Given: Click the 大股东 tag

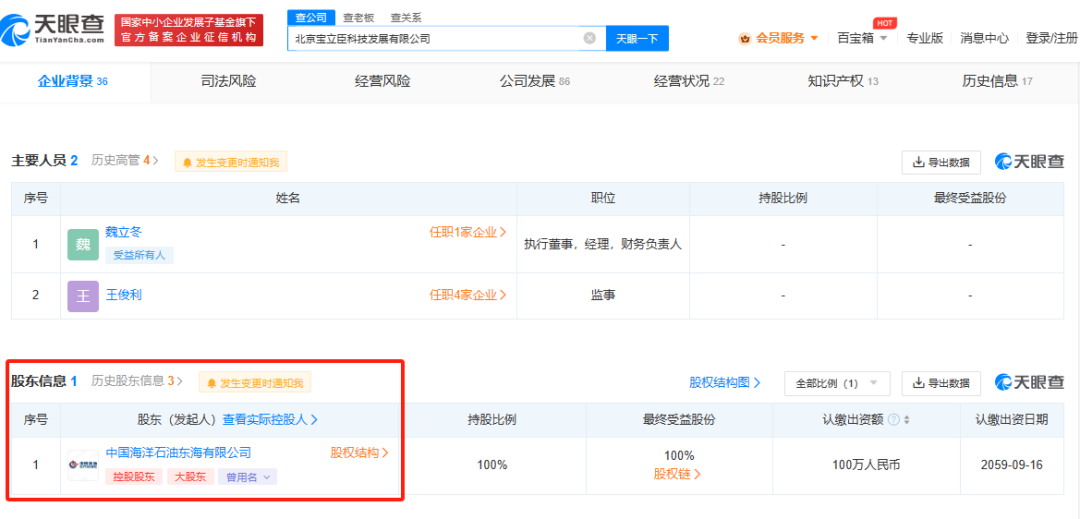Looking at the screenshot, I should click(x=190, y=476).
